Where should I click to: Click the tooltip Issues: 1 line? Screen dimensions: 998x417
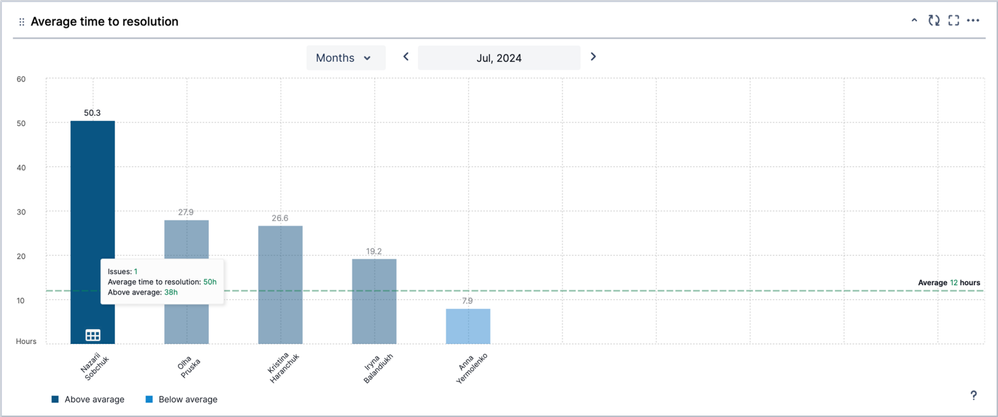[122, 271]
